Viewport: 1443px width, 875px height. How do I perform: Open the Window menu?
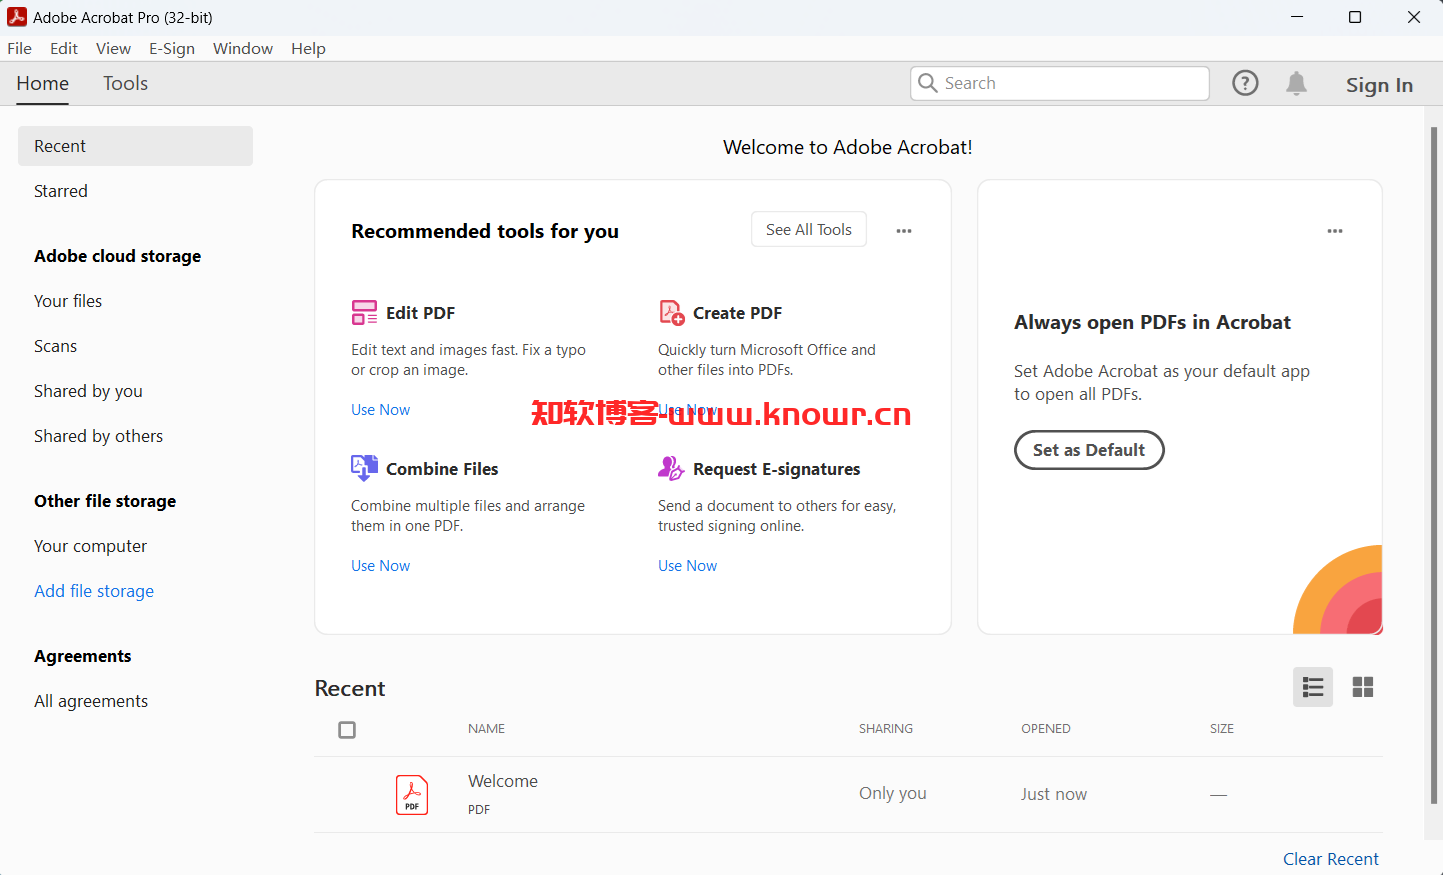pyautogui.click(x=243, y=48)
